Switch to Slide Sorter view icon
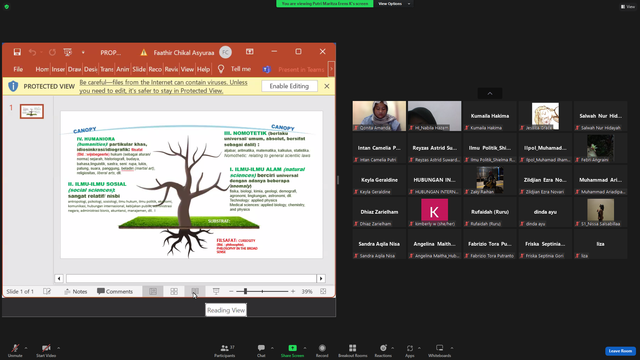Viewport: 640px width, 360px height. [x=174, y=291]
